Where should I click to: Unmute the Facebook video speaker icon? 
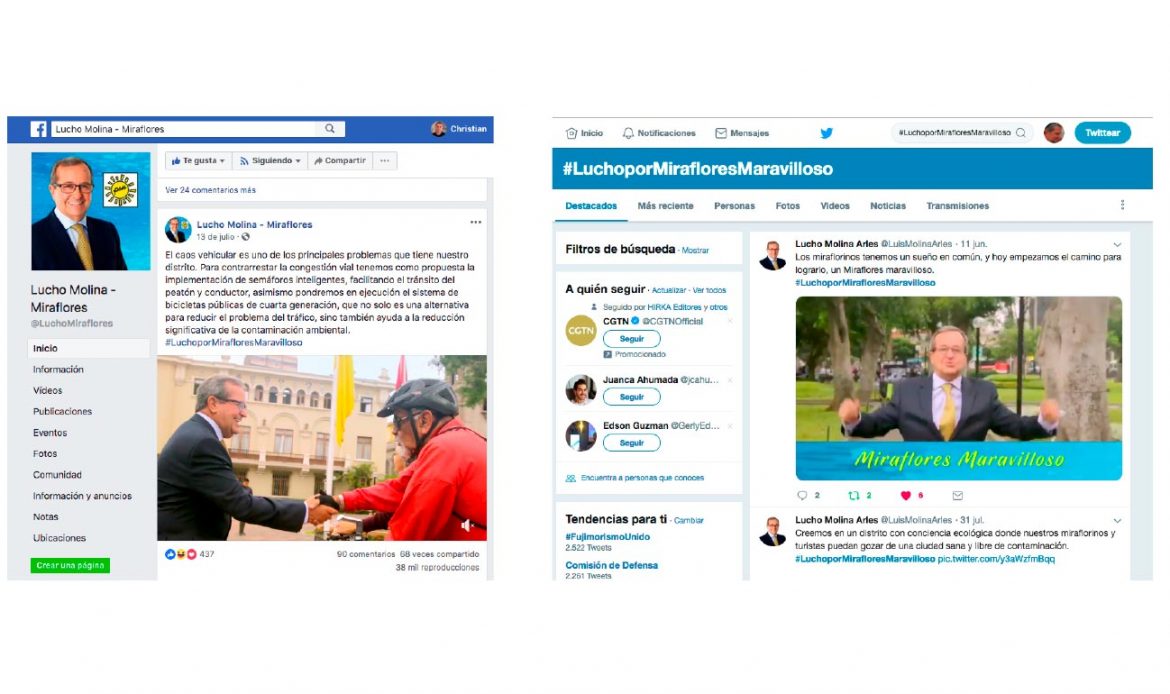tap(467, 525)
